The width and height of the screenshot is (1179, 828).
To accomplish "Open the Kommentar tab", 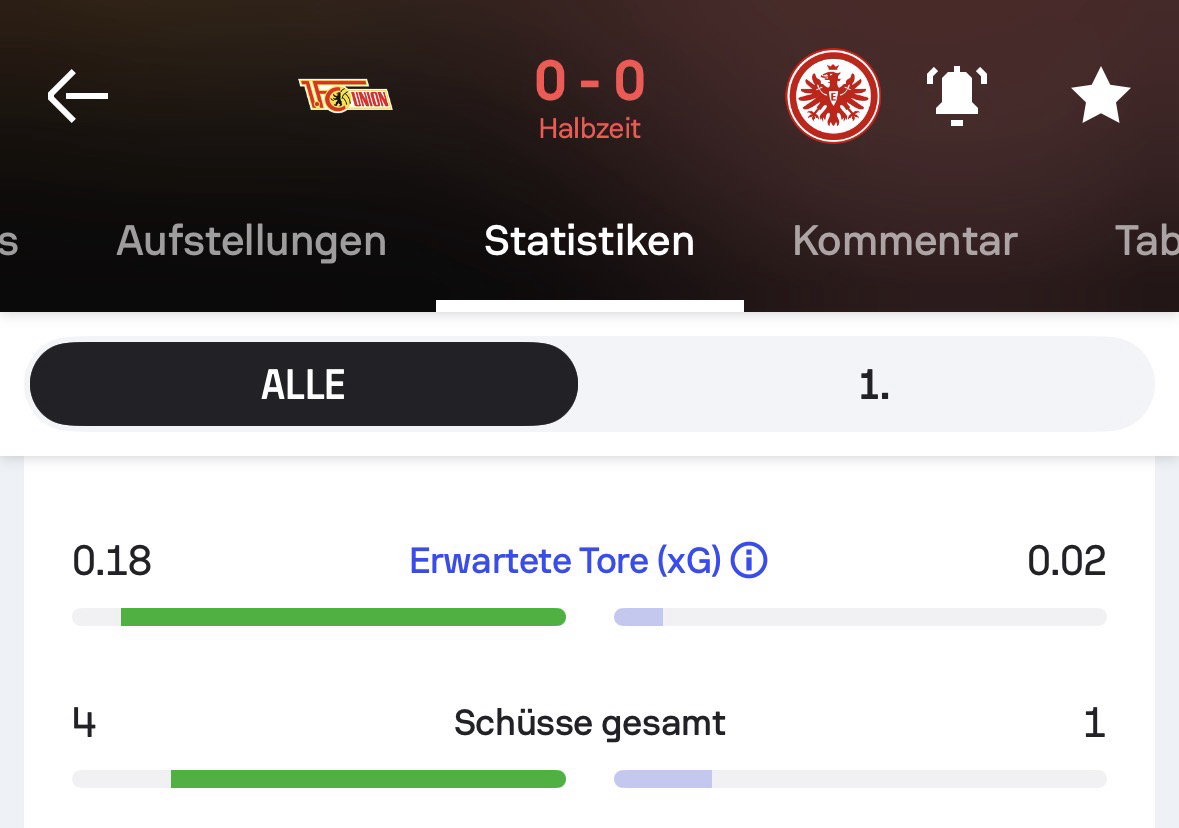I will pos(904,241).
